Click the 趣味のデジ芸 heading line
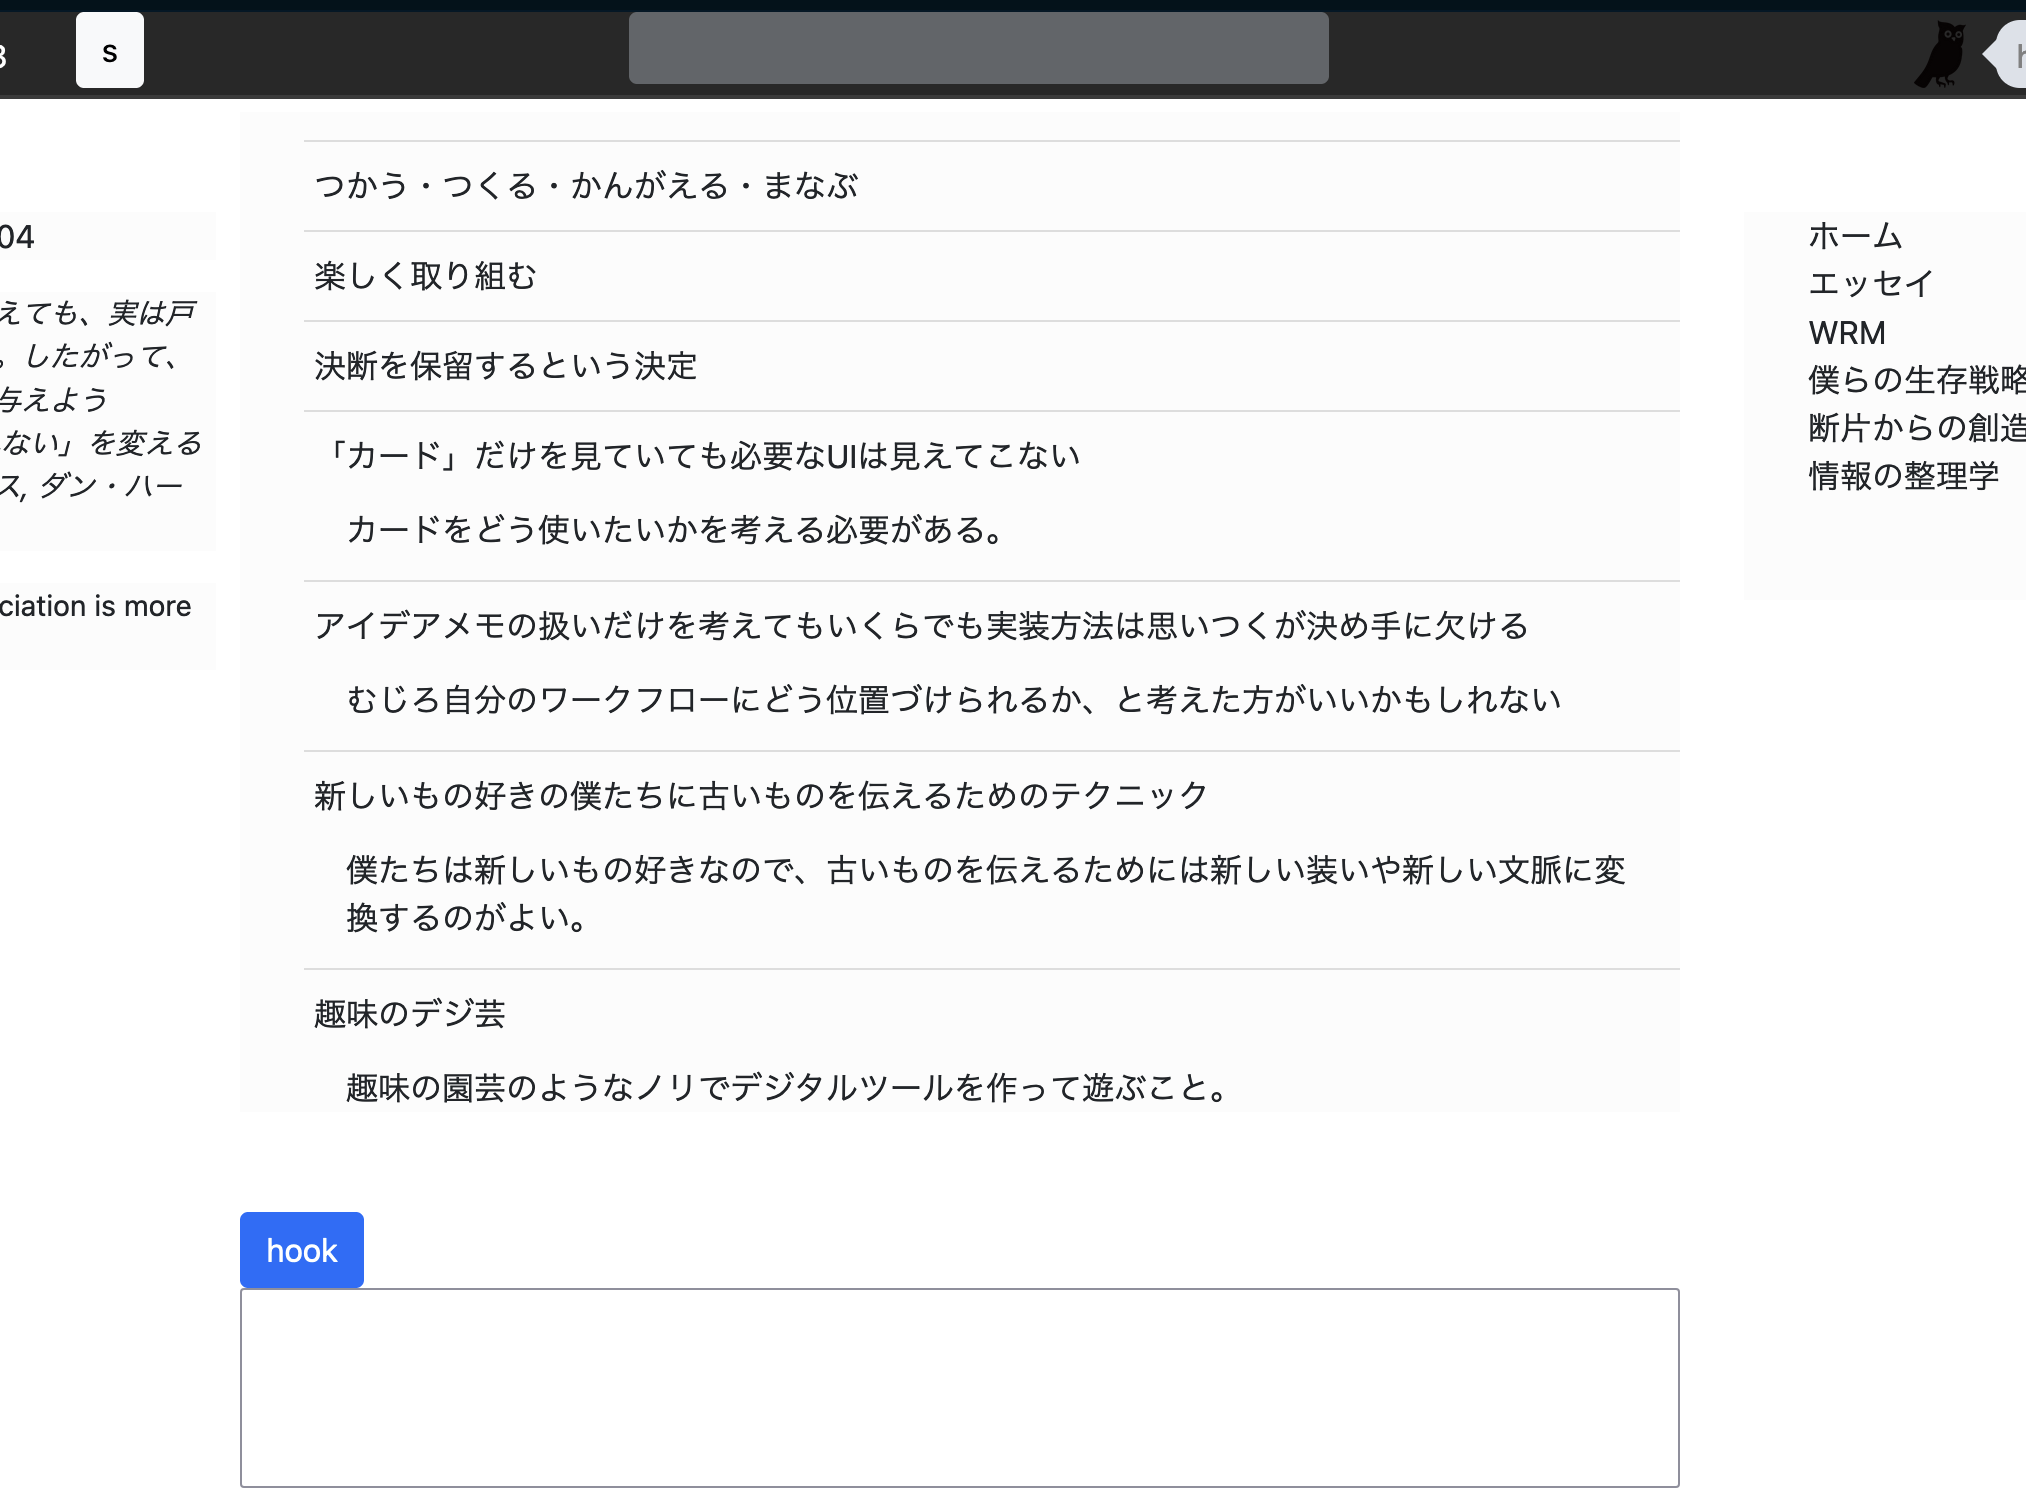 [410, 1014]
